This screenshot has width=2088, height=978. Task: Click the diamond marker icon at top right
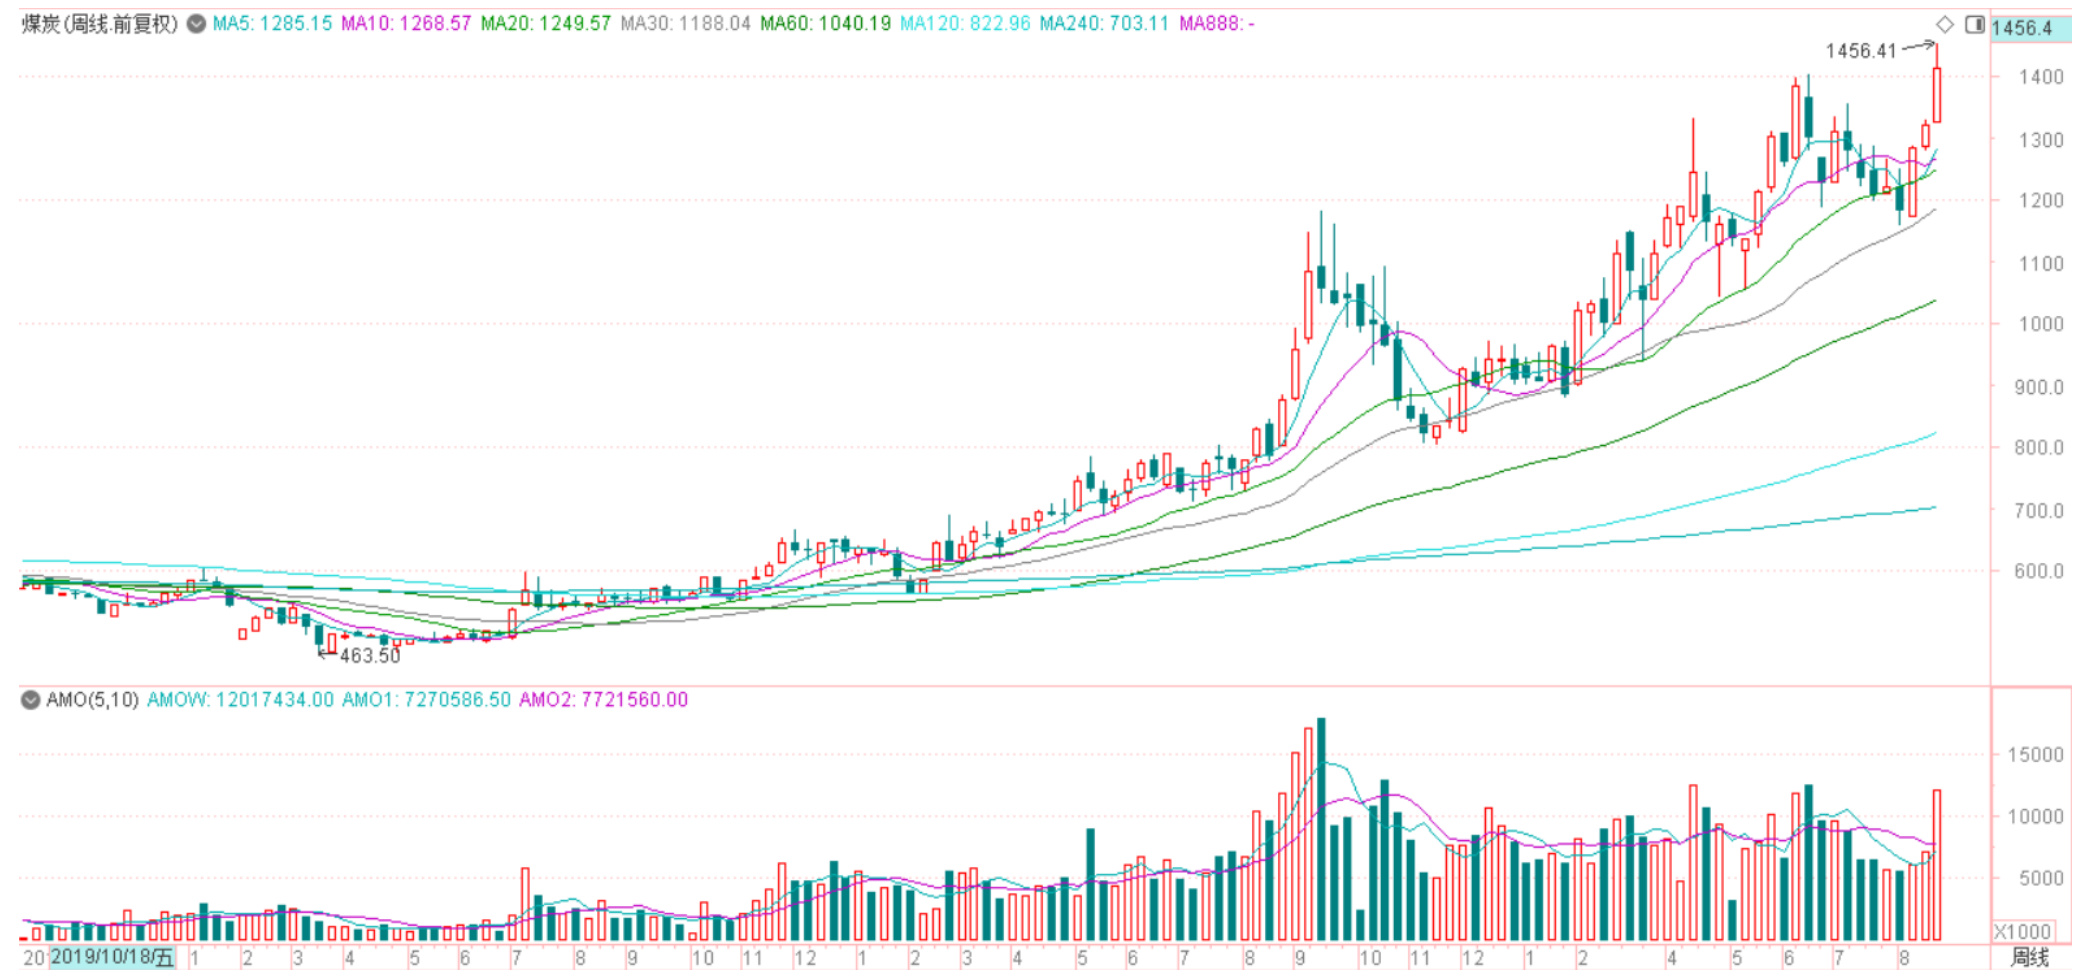[x=1944, y=25]
